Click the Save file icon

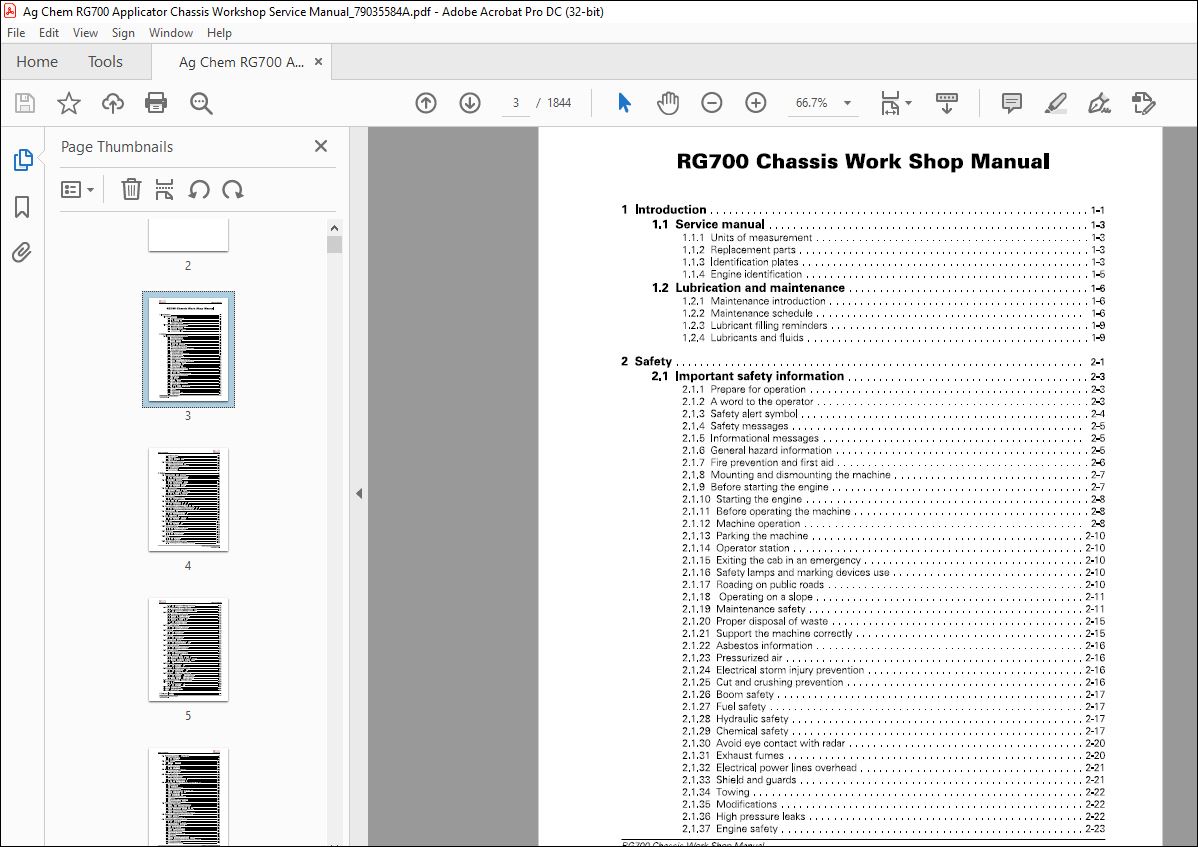click(24, 103)
